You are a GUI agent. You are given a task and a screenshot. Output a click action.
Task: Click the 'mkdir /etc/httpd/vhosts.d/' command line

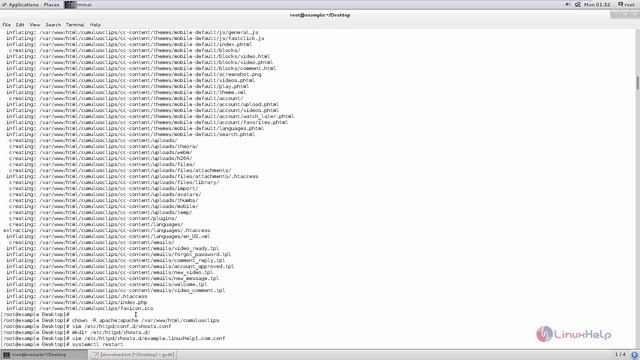tap(76, 333)
